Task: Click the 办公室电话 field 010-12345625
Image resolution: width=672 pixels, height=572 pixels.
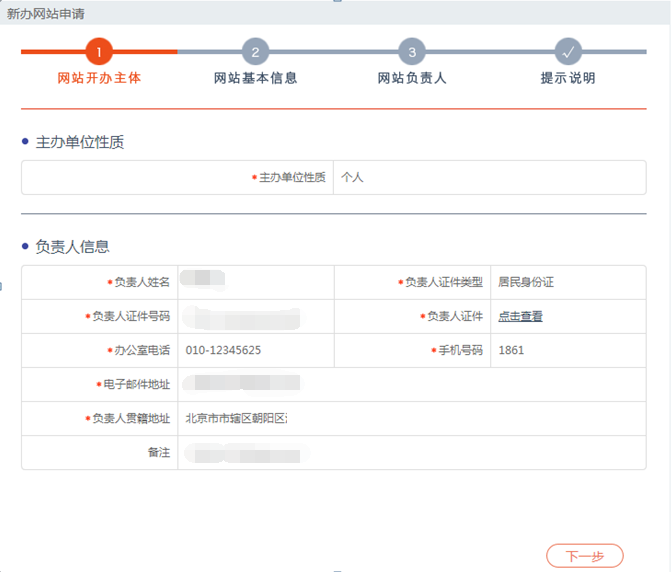Action: pyautogui.click(x=223, y=350)
